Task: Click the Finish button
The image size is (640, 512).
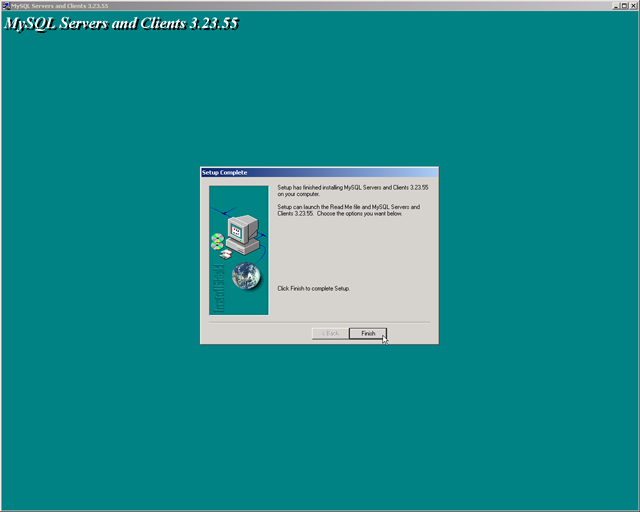Action: (x=368, y=333)
